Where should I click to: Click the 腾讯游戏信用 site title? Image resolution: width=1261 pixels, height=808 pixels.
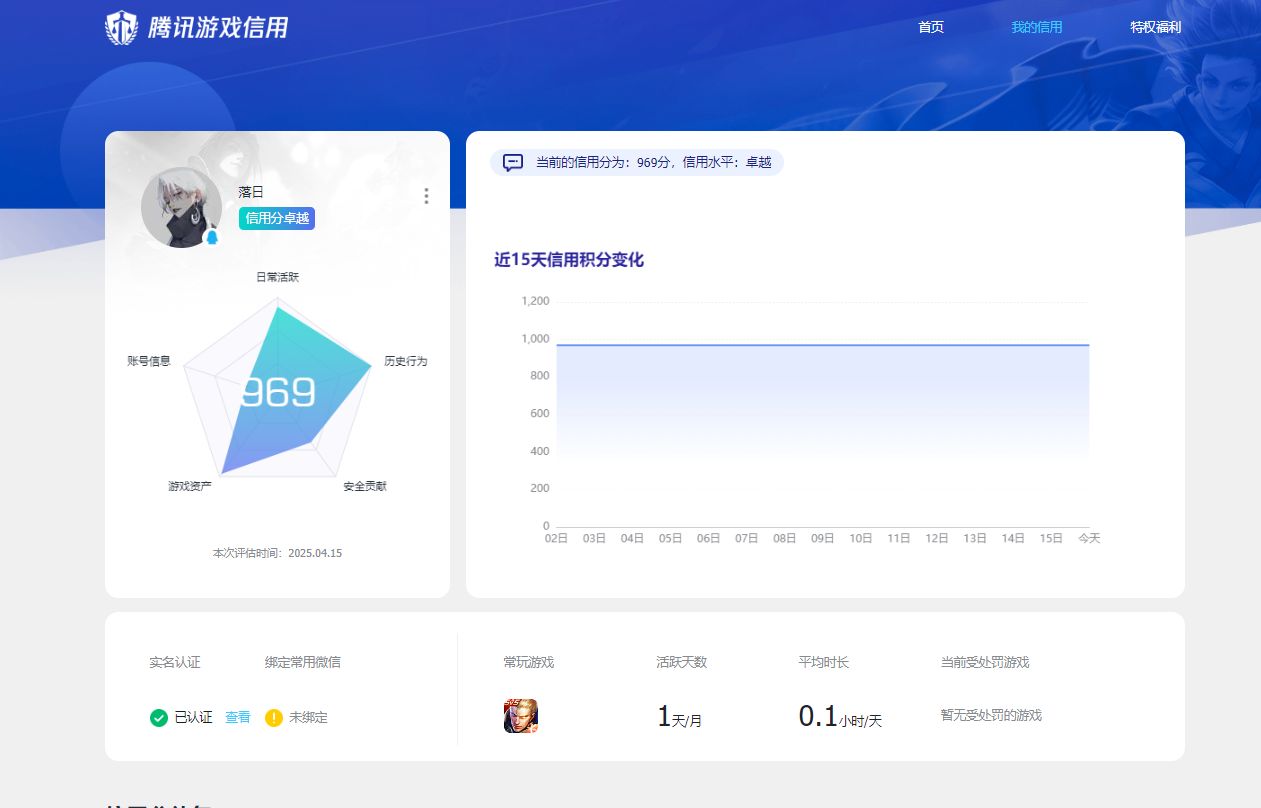pyautogui.click(x=218, y=27)
